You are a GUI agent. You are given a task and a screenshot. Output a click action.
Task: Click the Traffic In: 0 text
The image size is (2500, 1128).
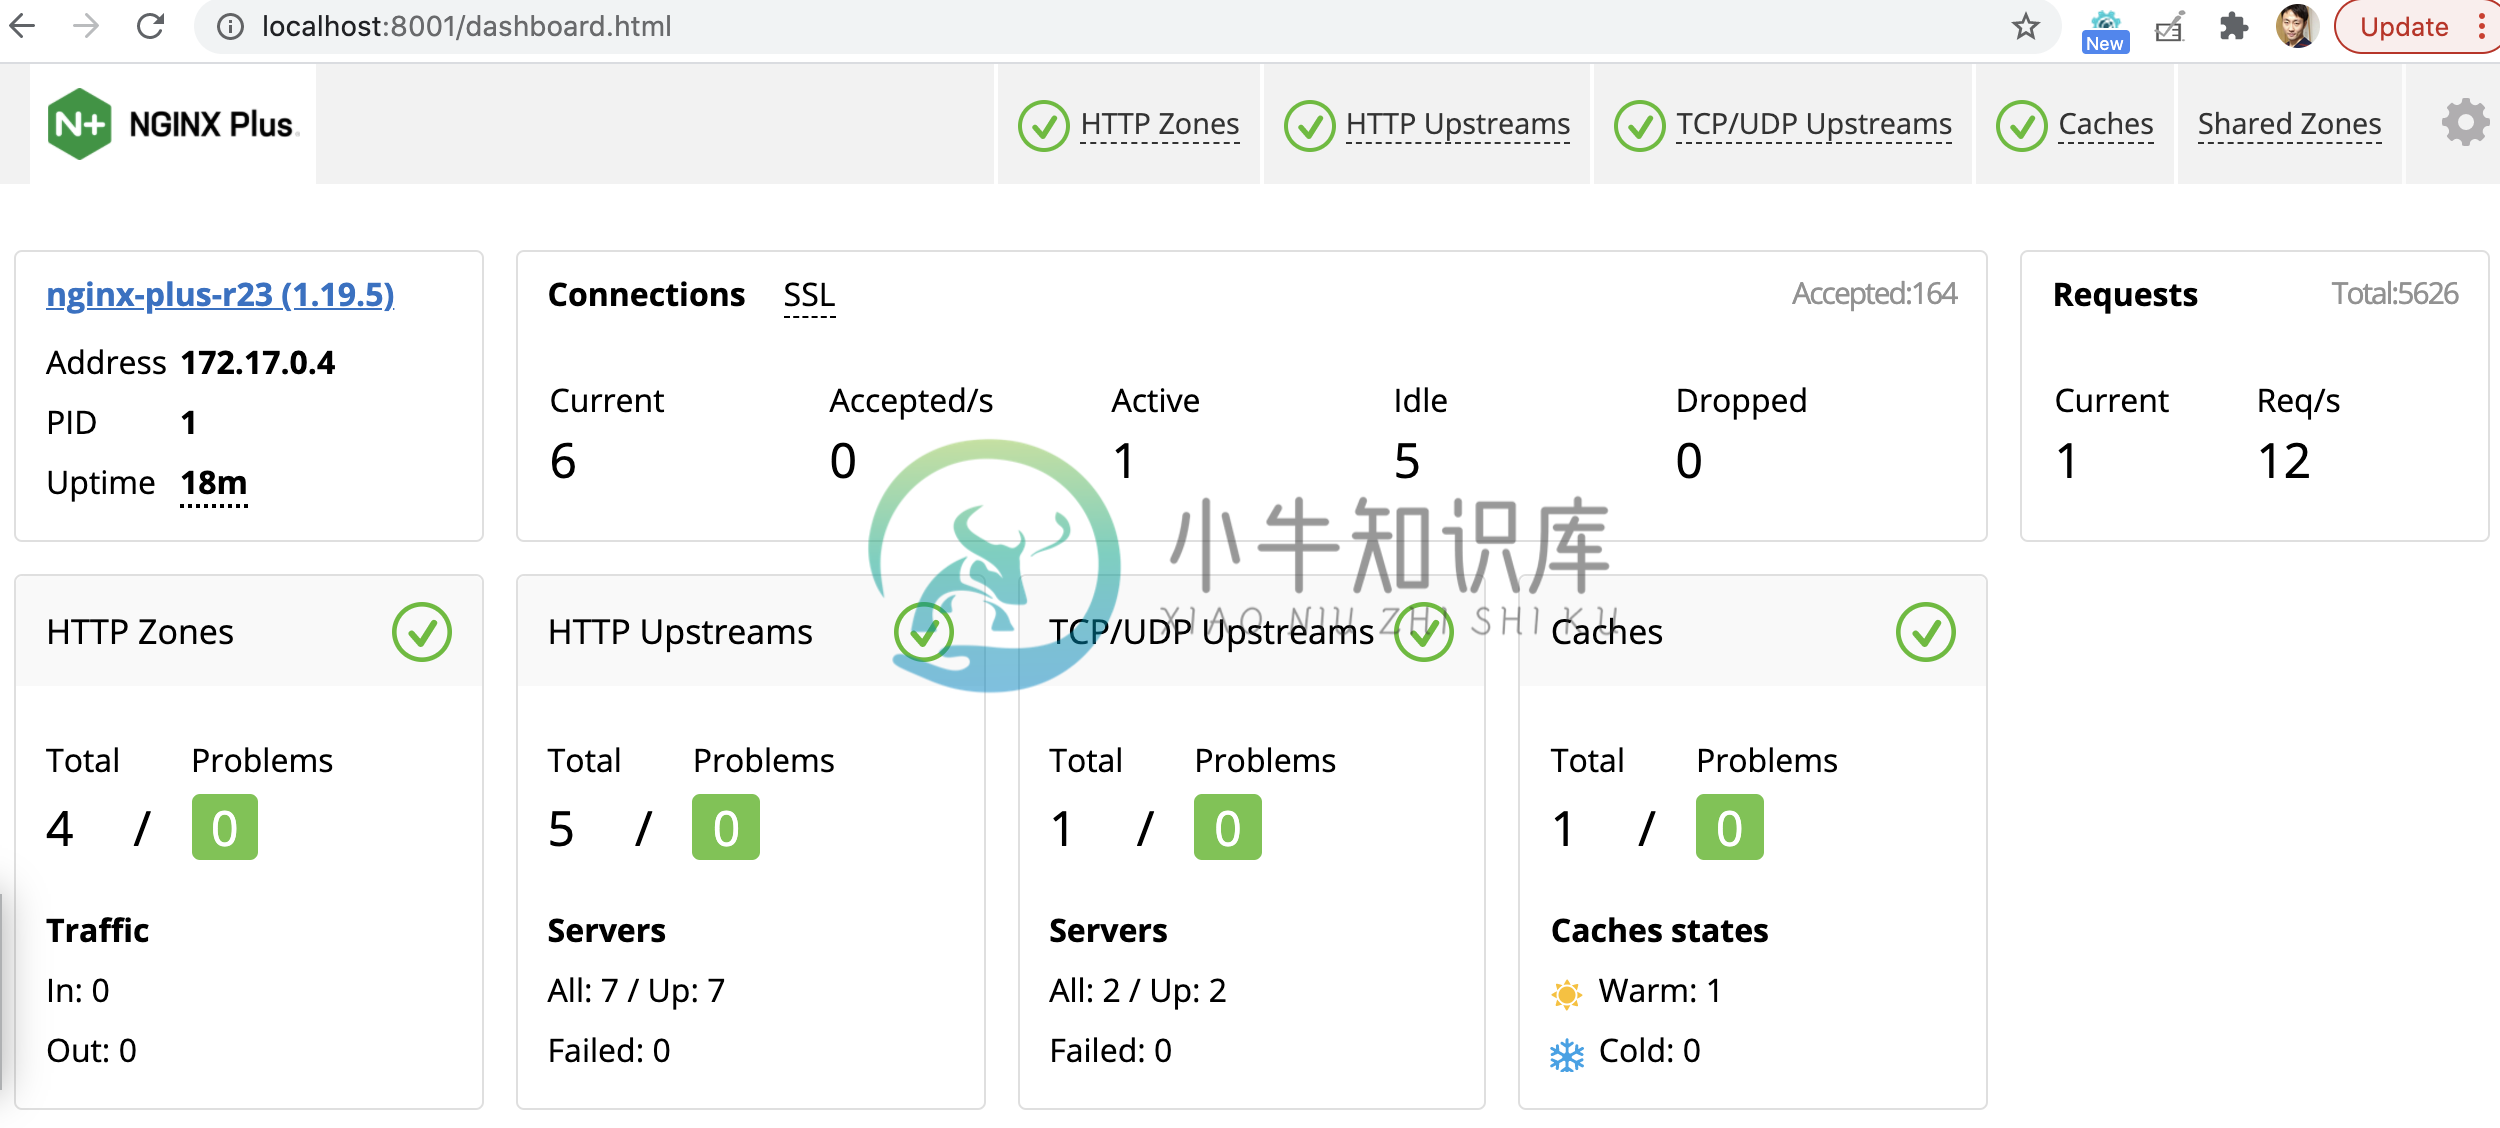click(x=78, y=991)
